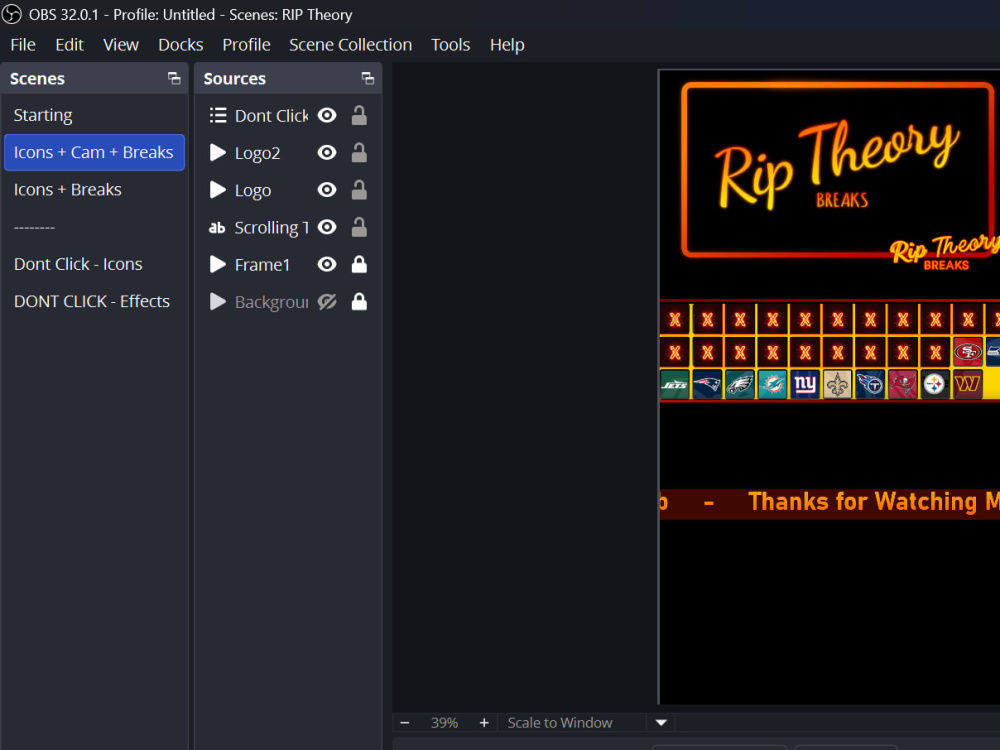Click the Eagles team icon in preview
This screenshot has width=1000, height=750.
coord(740,385)
